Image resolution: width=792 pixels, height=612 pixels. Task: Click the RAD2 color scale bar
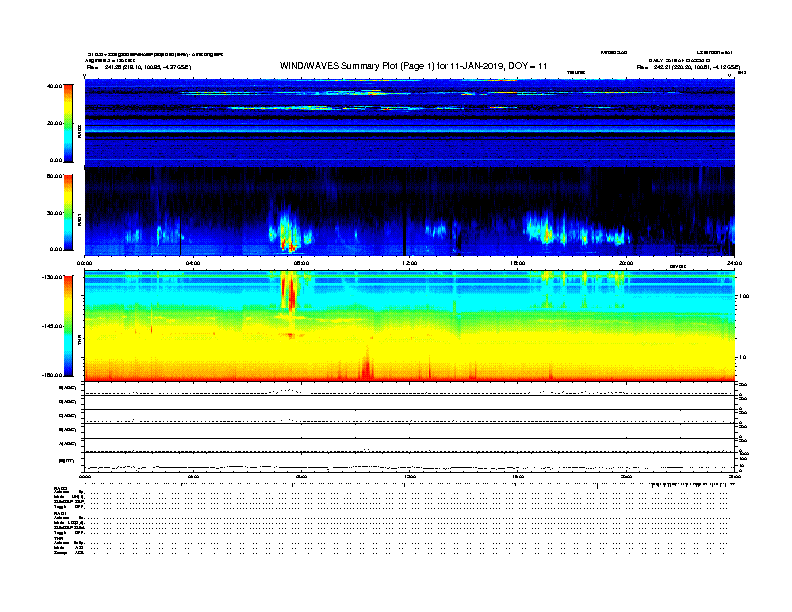click(68, 123)
